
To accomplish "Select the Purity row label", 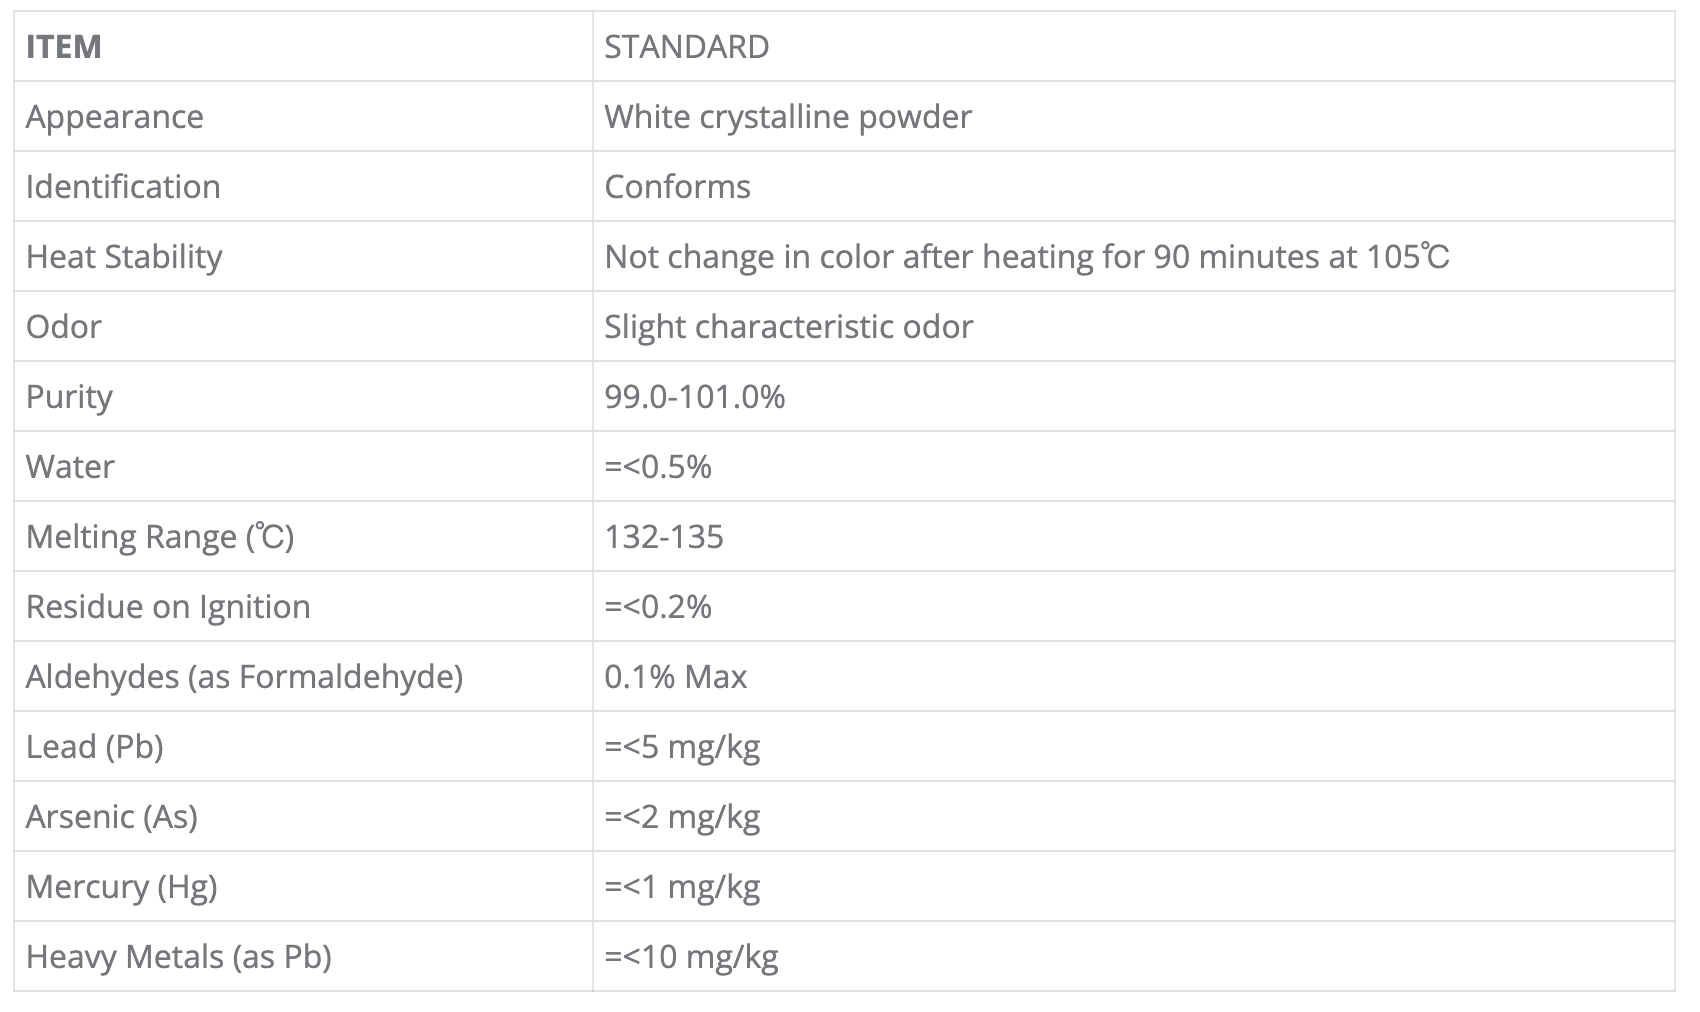I will click(x=69, y=397).
